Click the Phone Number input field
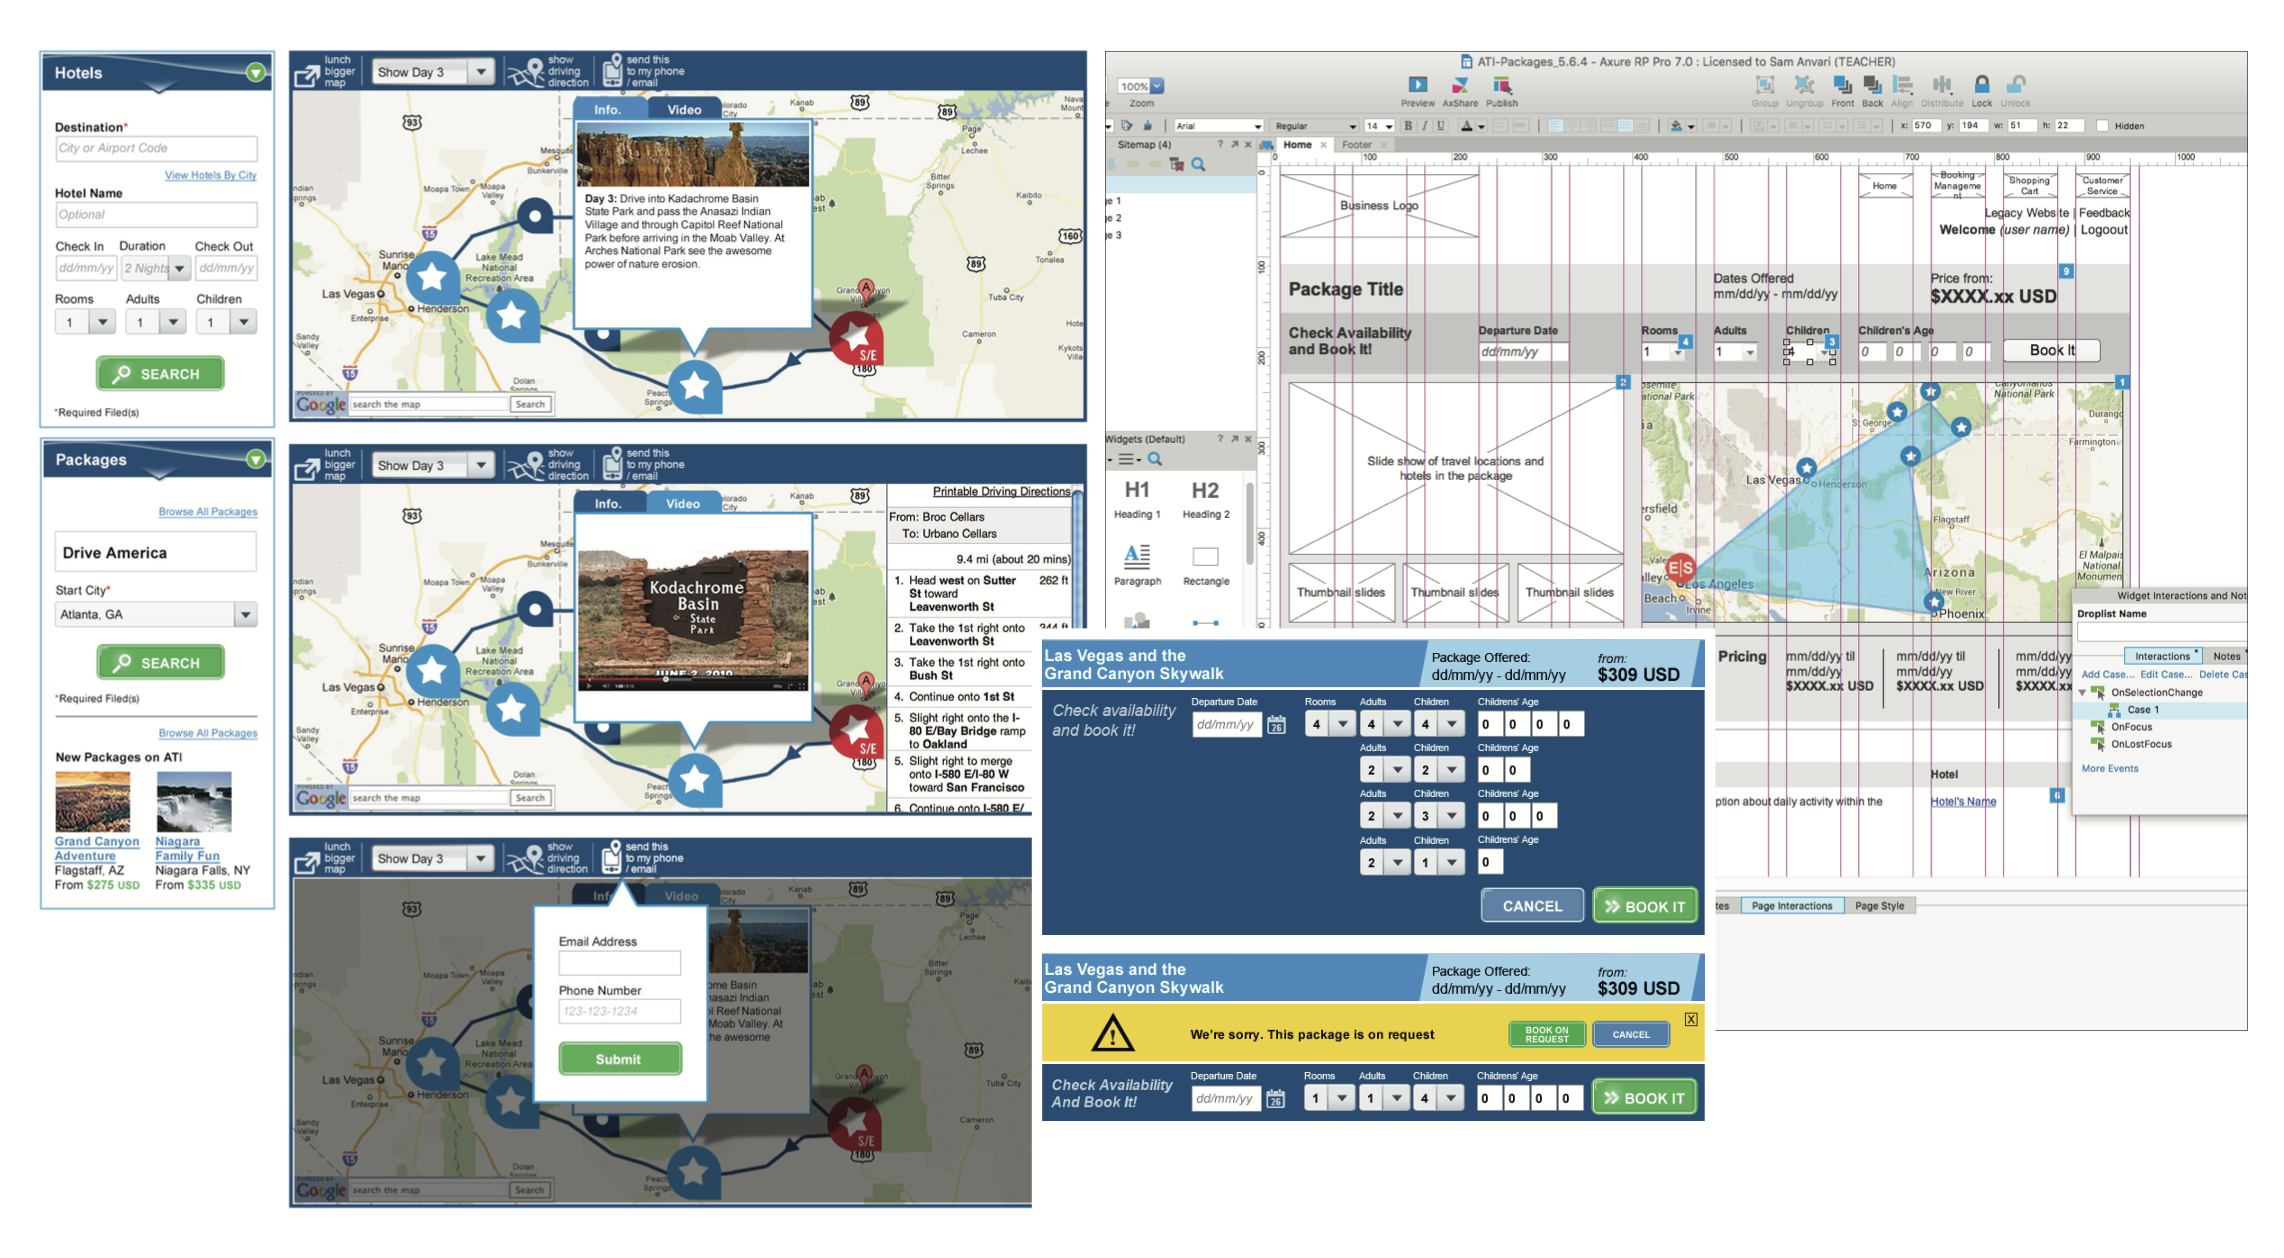2284x1258 pixels. tap(620, 1011)
